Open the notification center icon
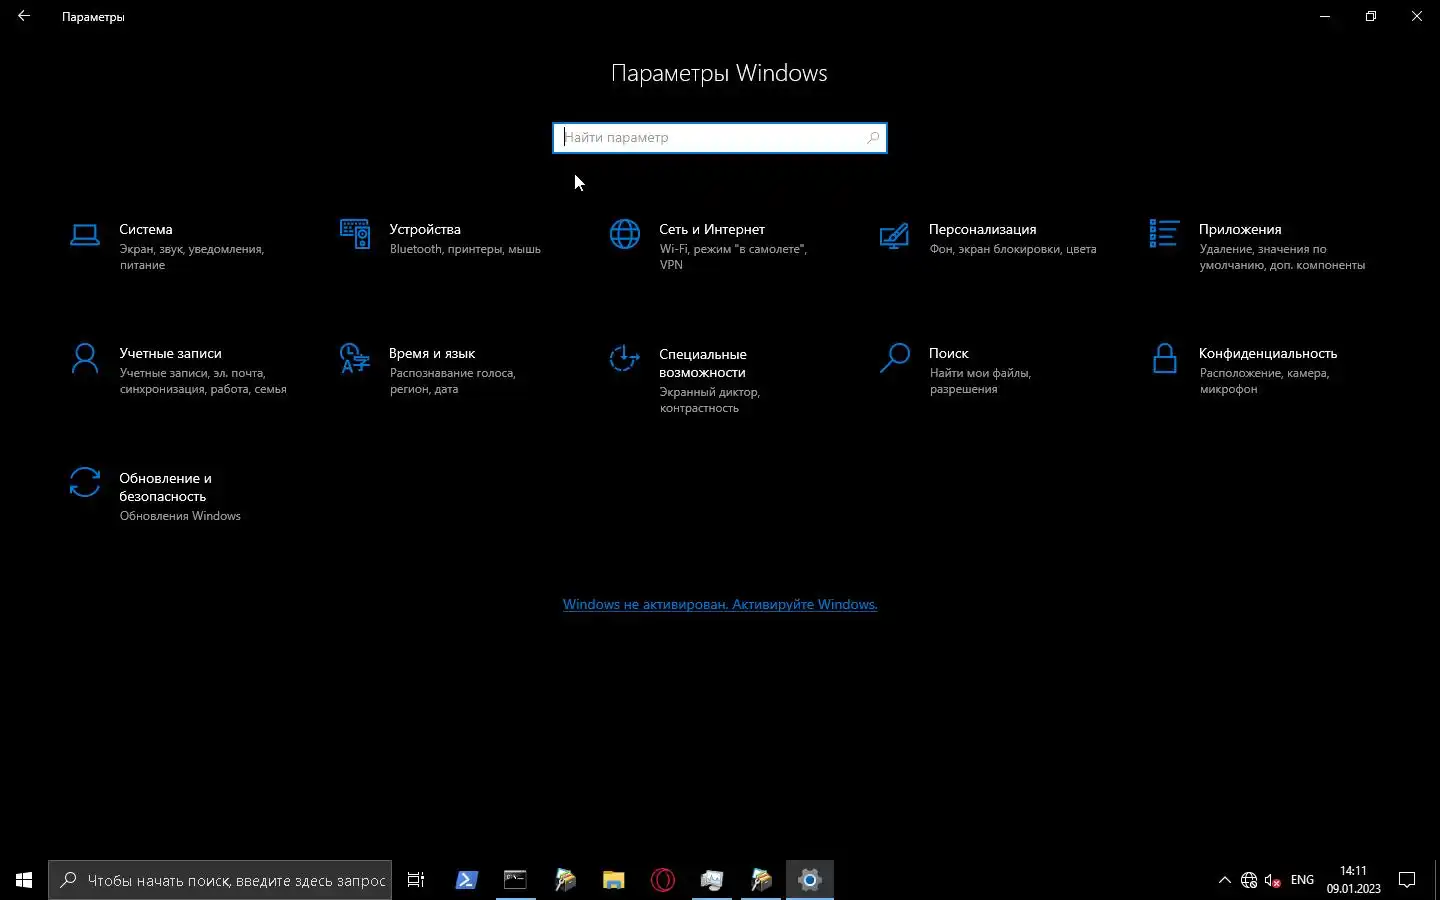Image resolution: width=1440 pixels, height=900 pixels. (1407, 880)
